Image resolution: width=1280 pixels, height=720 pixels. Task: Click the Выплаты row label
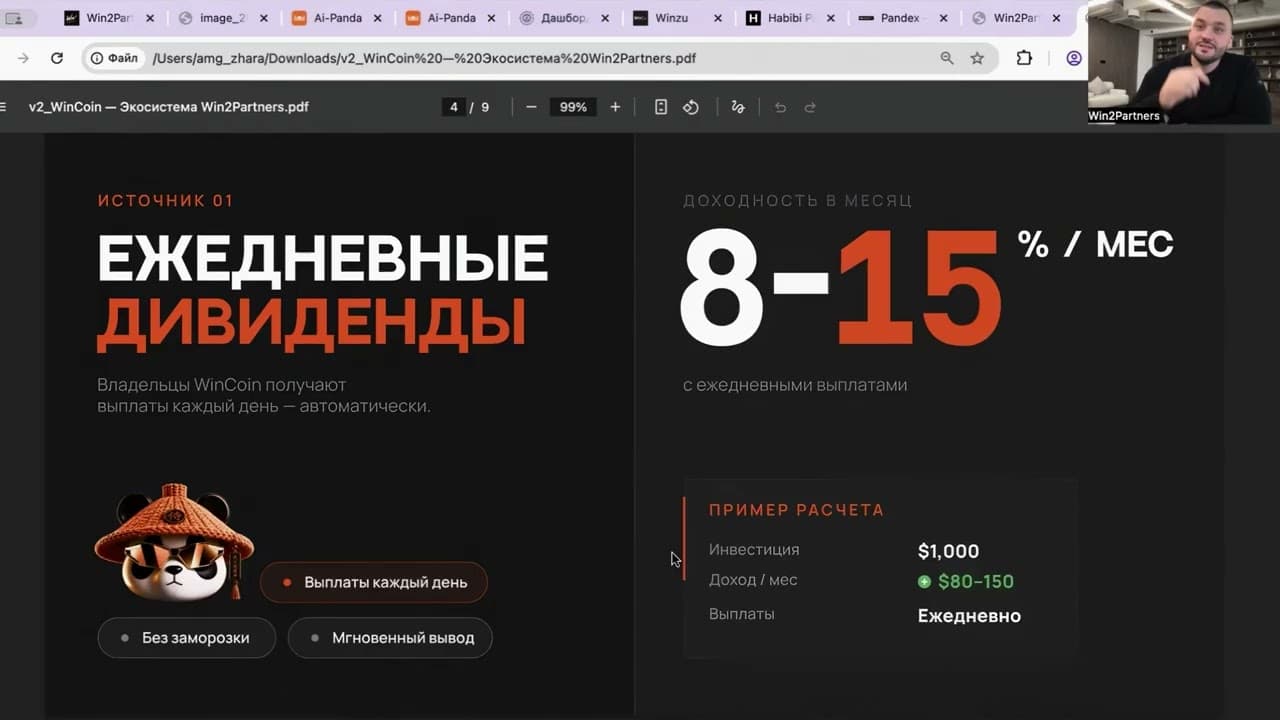point(742,614)
